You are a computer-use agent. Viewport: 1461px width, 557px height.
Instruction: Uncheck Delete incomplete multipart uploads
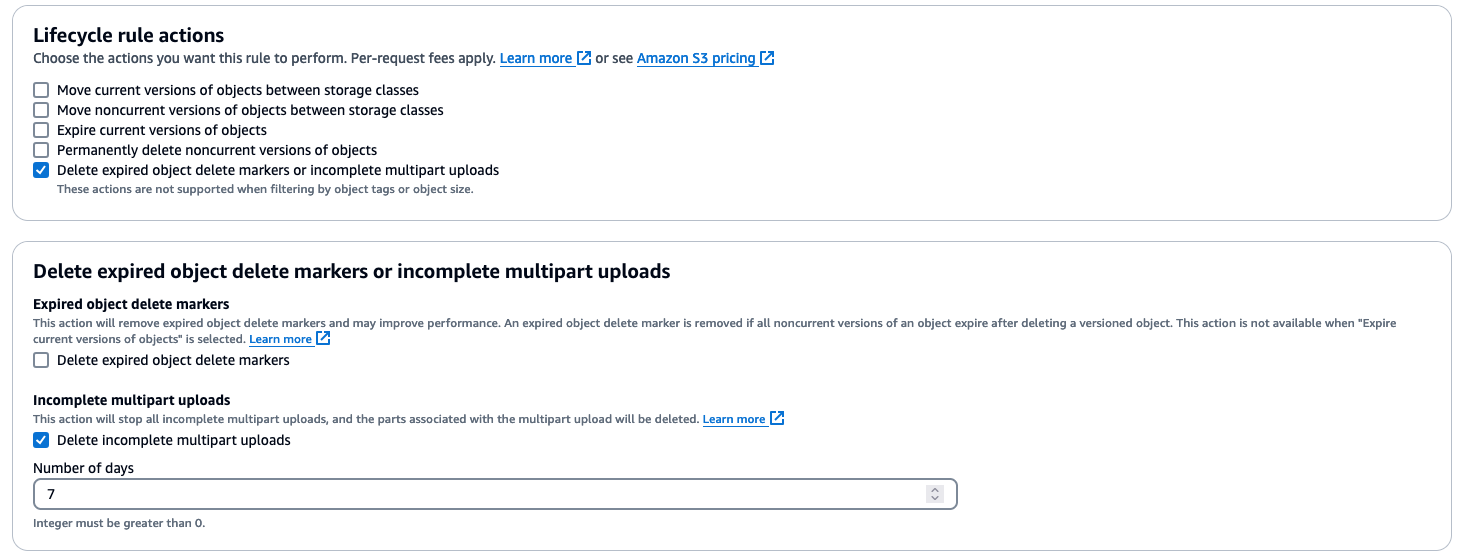pos(41,440)
